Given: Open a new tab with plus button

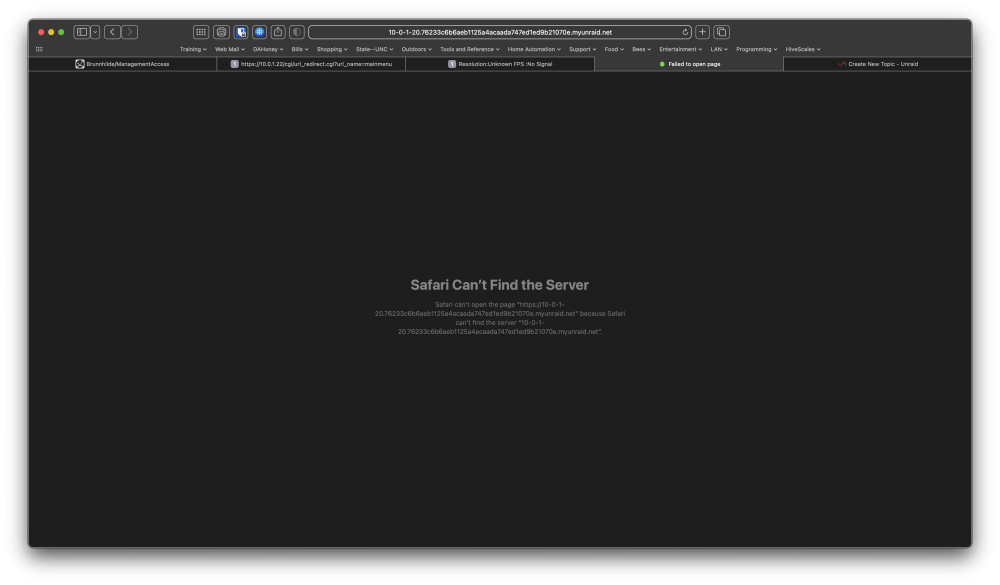Looking at the screenshot, I should pyautogui.click(x=702, y=32).
